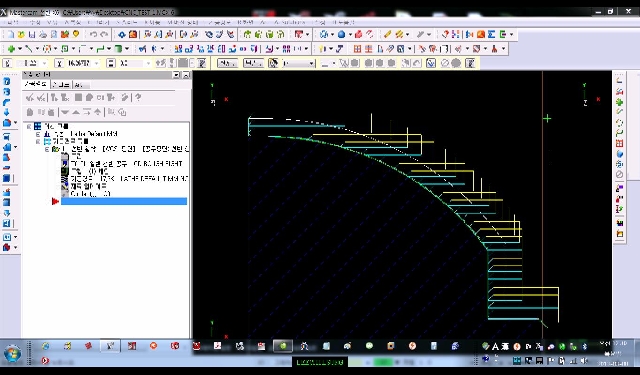
Task: Open dropdown arrow beside blue sphere shading icon
Action: pos(350,35)
